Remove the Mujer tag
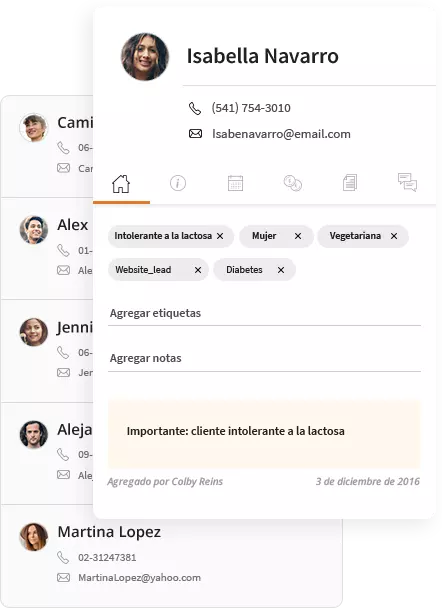This screenshot has width=442, height=608. [298, 236]
